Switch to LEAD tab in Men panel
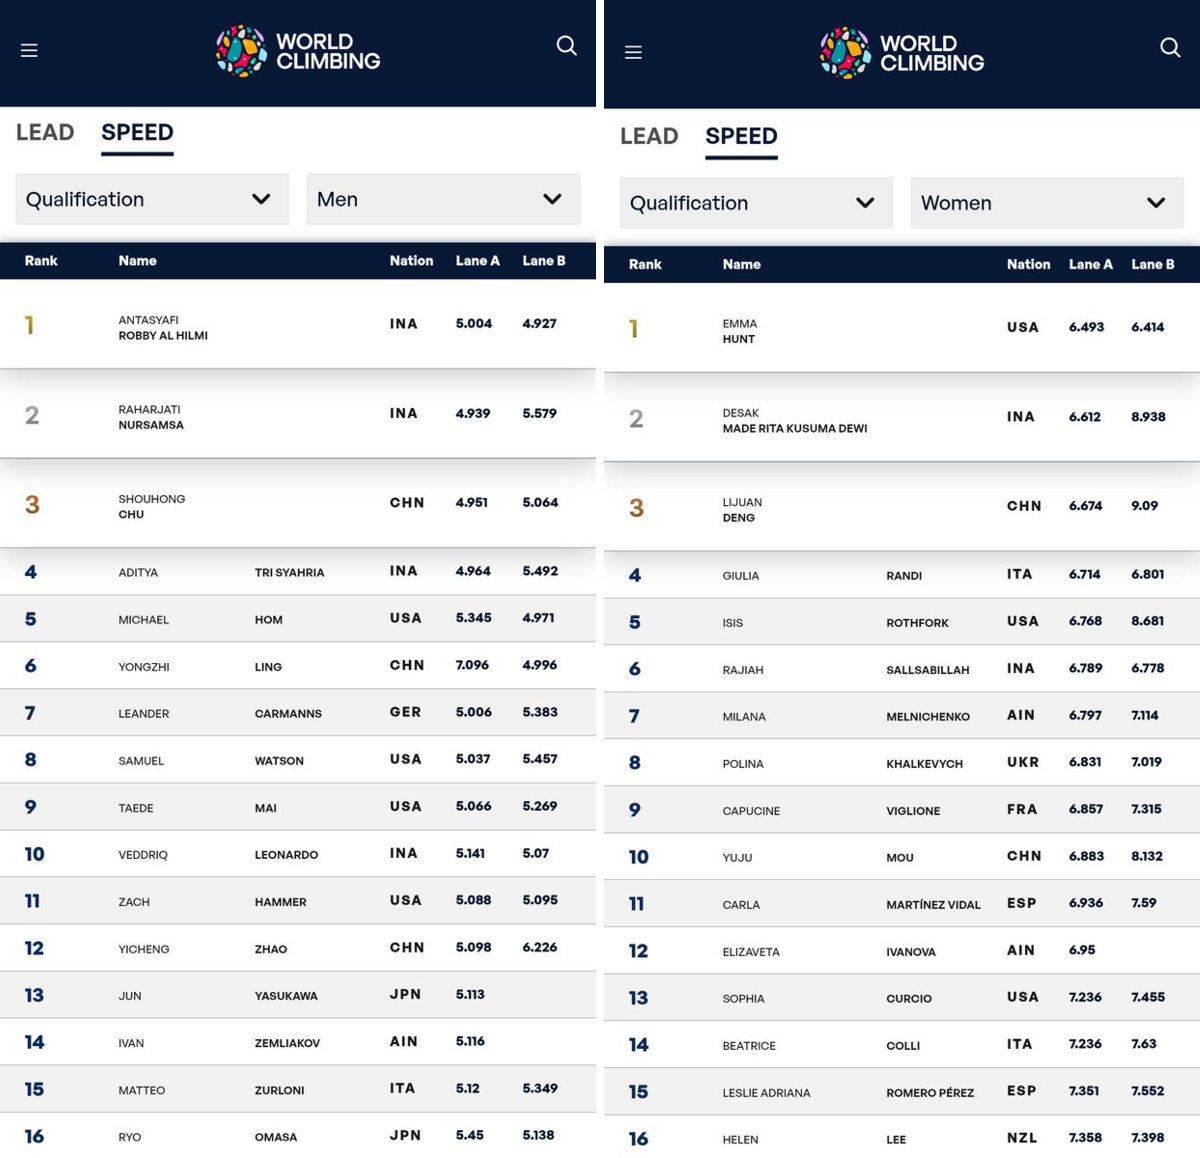The width and height of the screenshot is (1200, 1158). click(x=45, y=133)
